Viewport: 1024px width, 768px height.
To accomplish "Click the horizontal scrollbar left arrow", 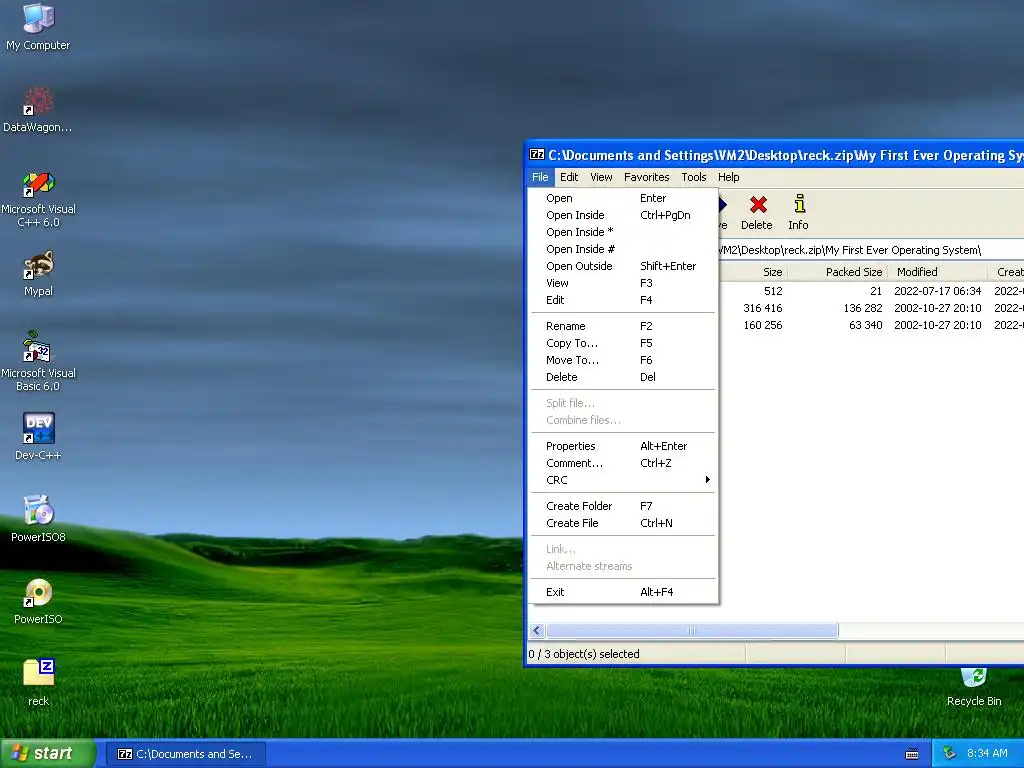I will [x=537, y=631].
